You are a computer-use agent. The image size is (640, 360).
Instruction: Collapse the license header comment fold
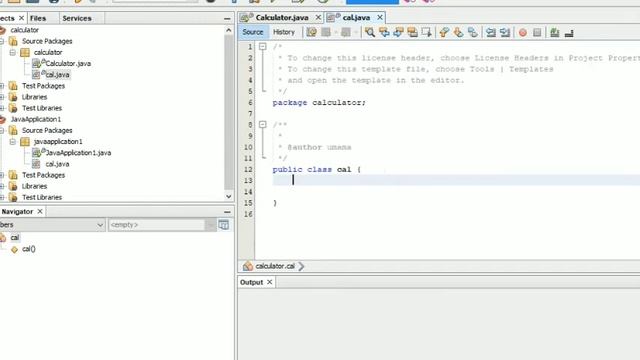262,47
